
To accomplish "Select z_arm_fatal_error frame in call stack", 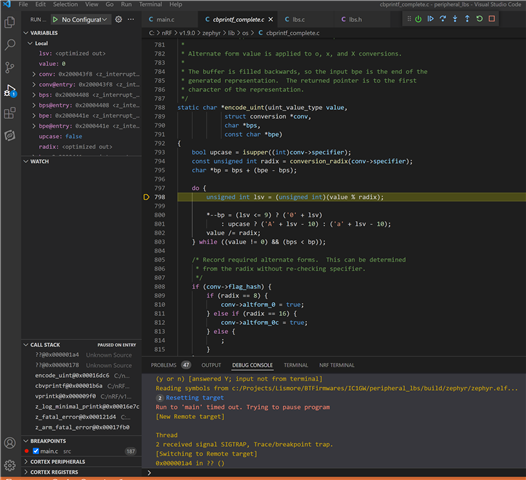I will point(82,427).
